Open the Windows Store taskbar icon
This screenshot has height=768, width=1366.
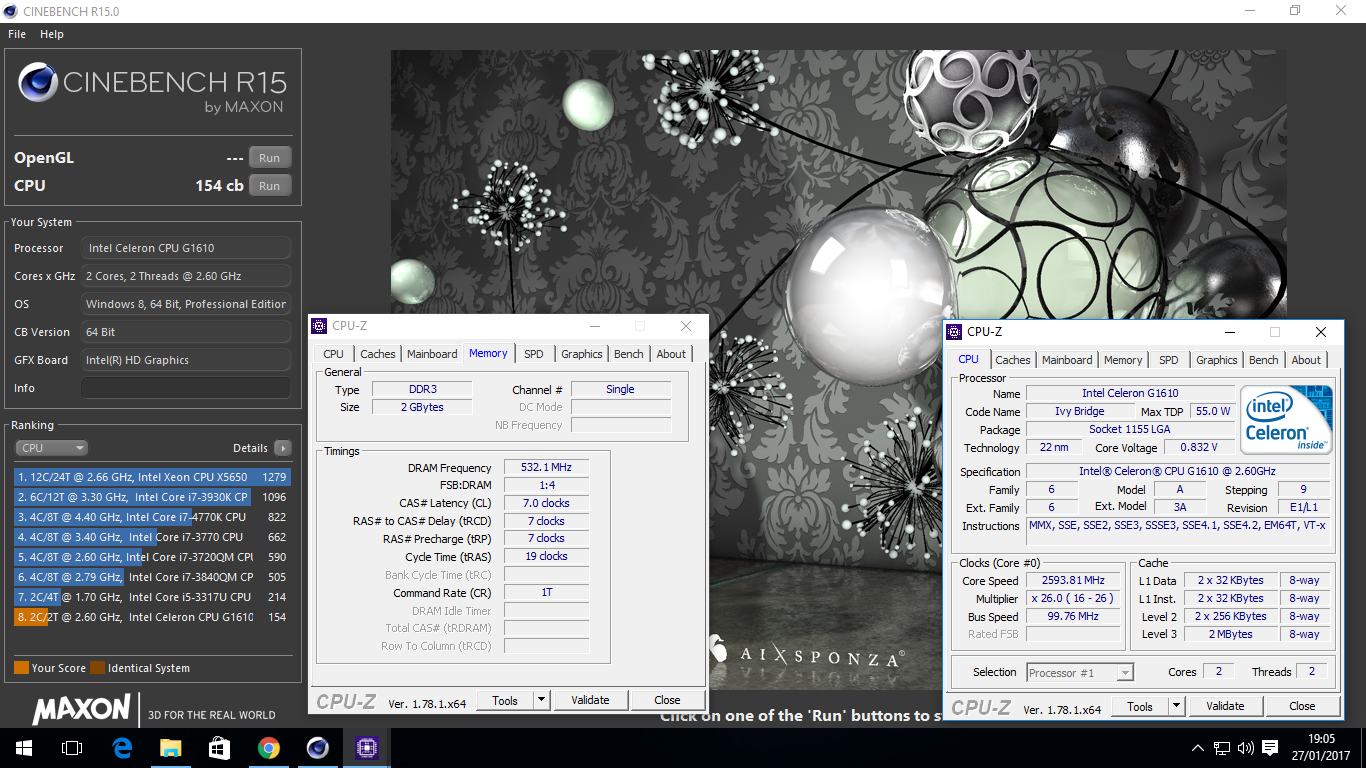pyautogui.click(x=219, y=747)
